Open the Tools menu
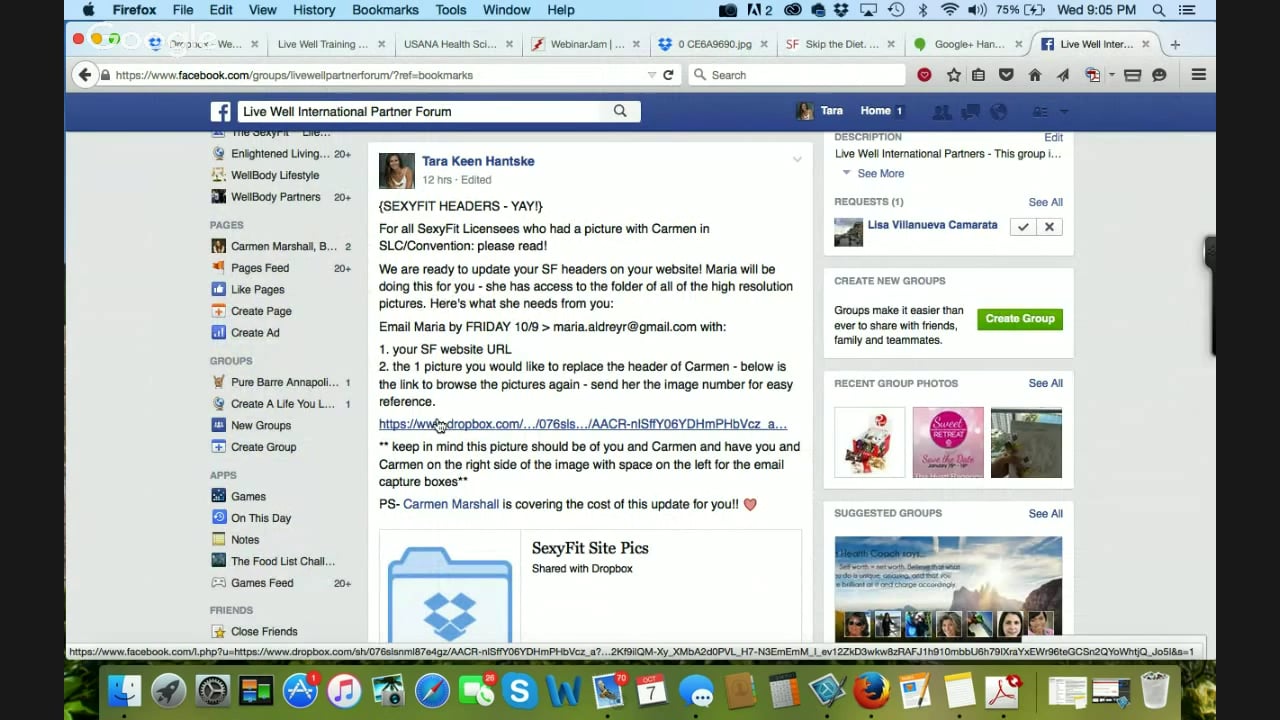The height and width of the screenshot is (720, 1280). tap(450, 10)
